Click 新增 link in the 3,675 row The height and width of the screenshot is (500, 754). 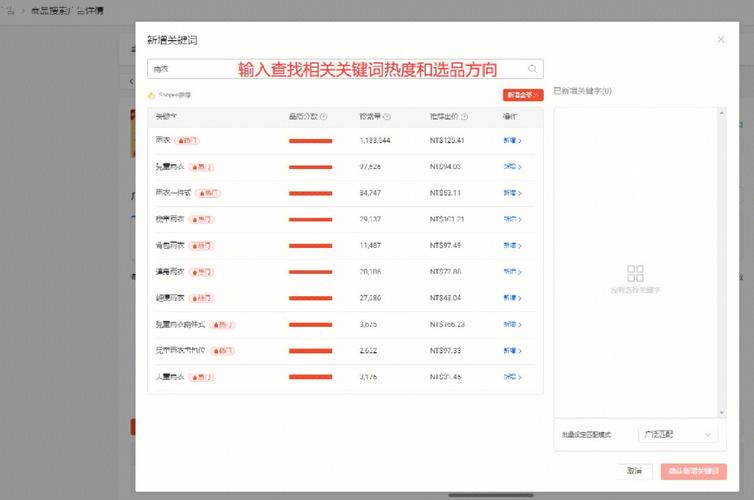[x=512, y=325]
